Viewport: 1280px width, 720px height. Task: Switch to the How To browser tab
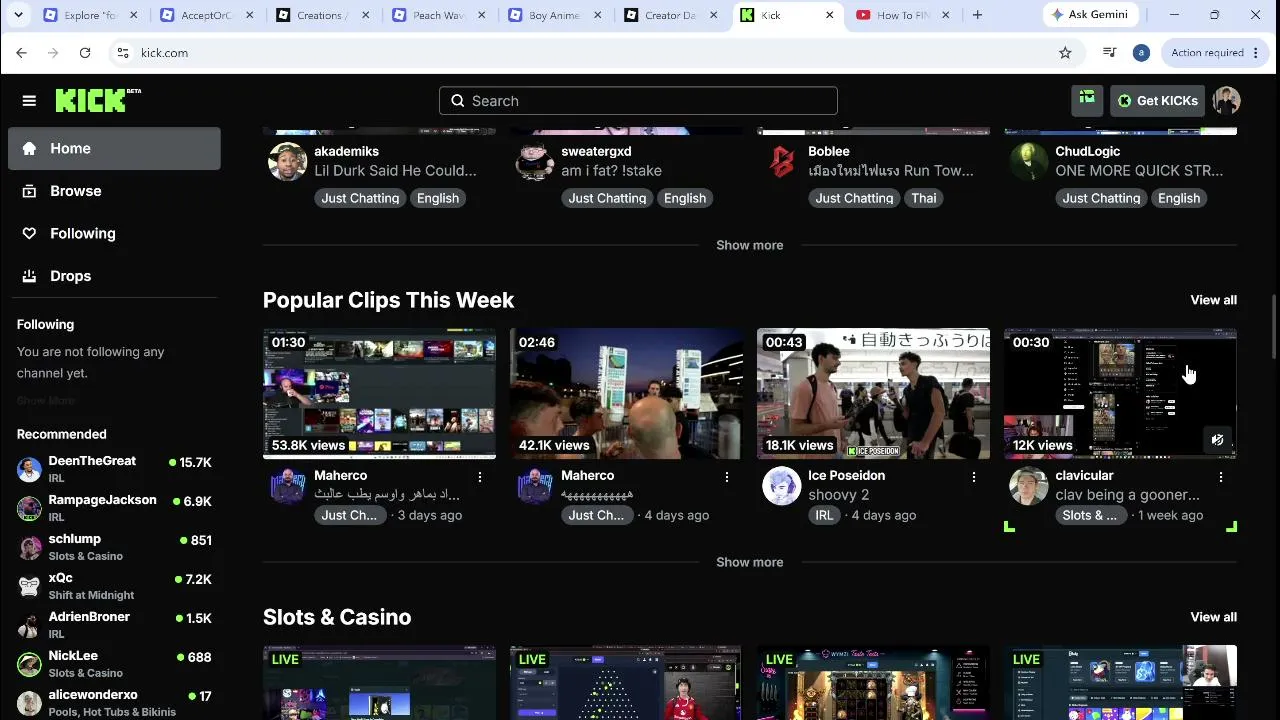(x=903, y=15)
